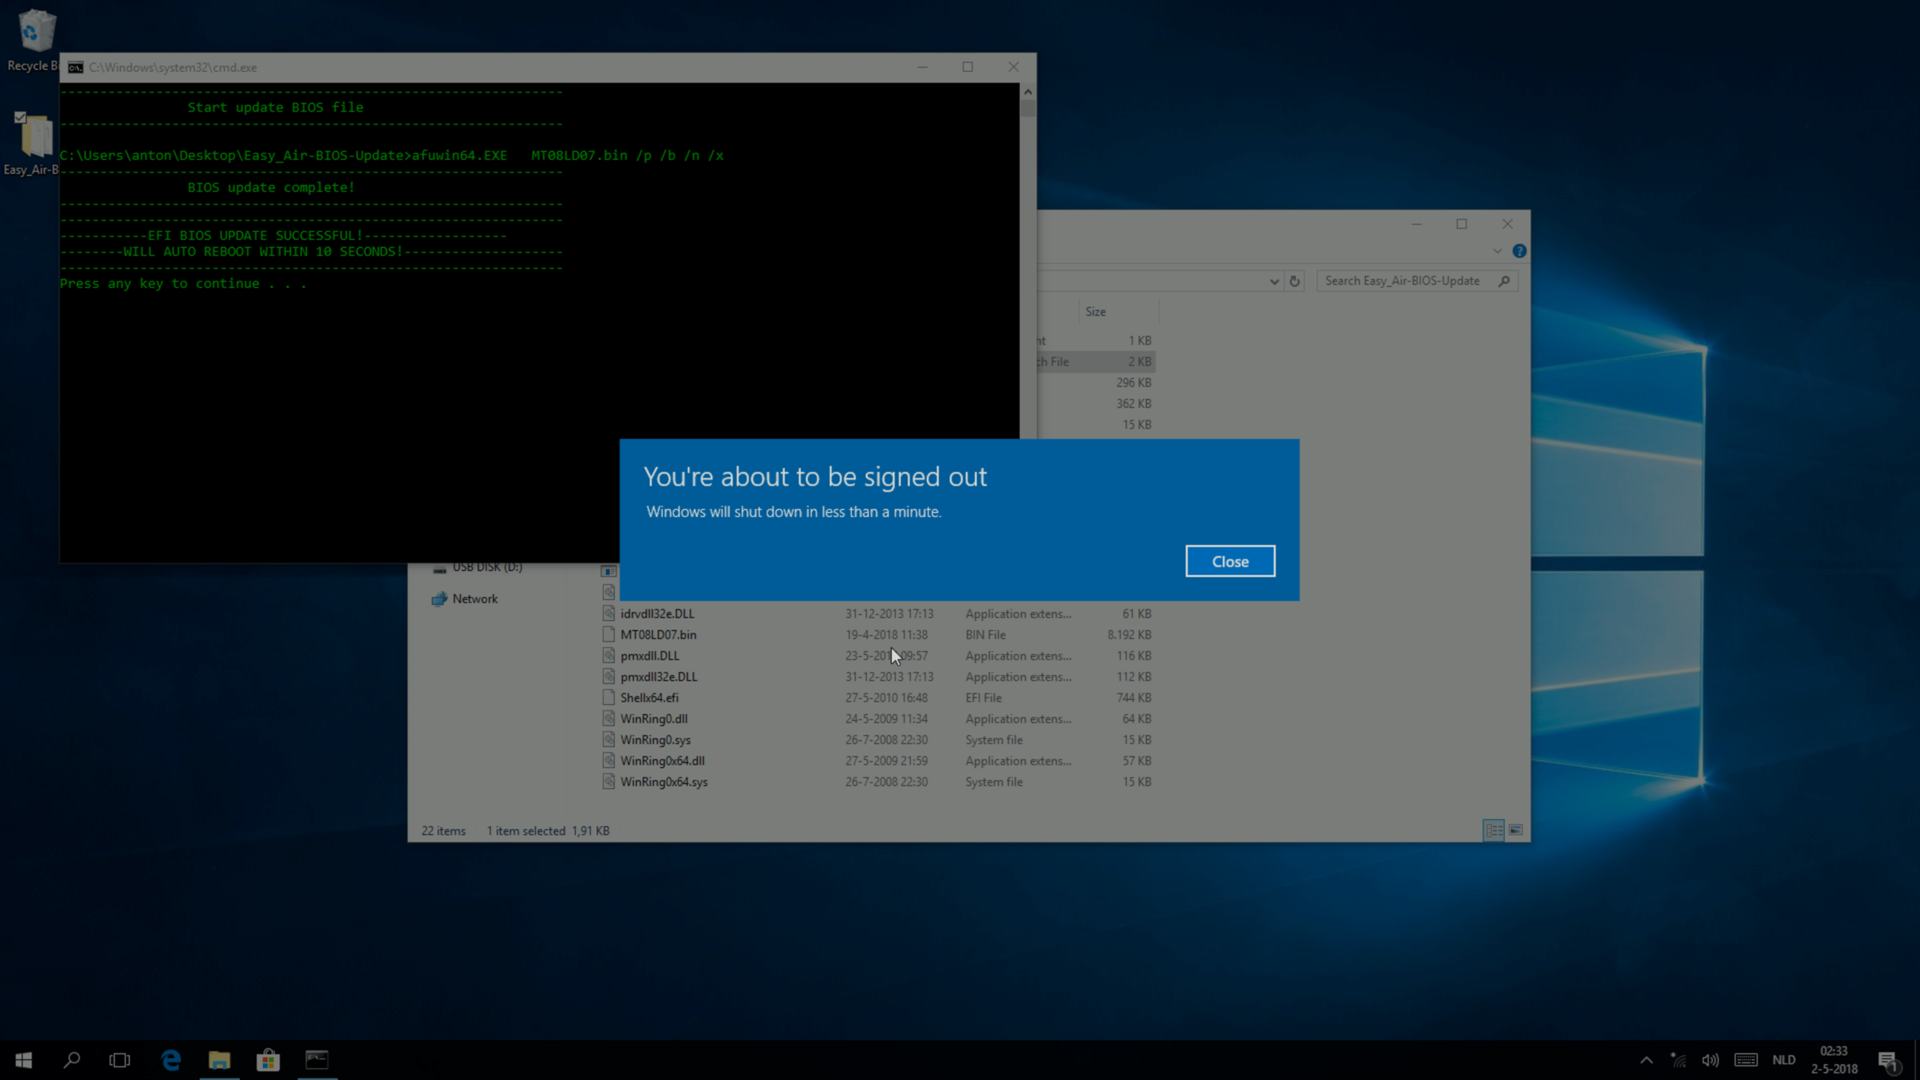Select the MT08LD07.bin file
This screenshot has width=1920, height=1080.
pyautogui.click(x=658, y=635)
